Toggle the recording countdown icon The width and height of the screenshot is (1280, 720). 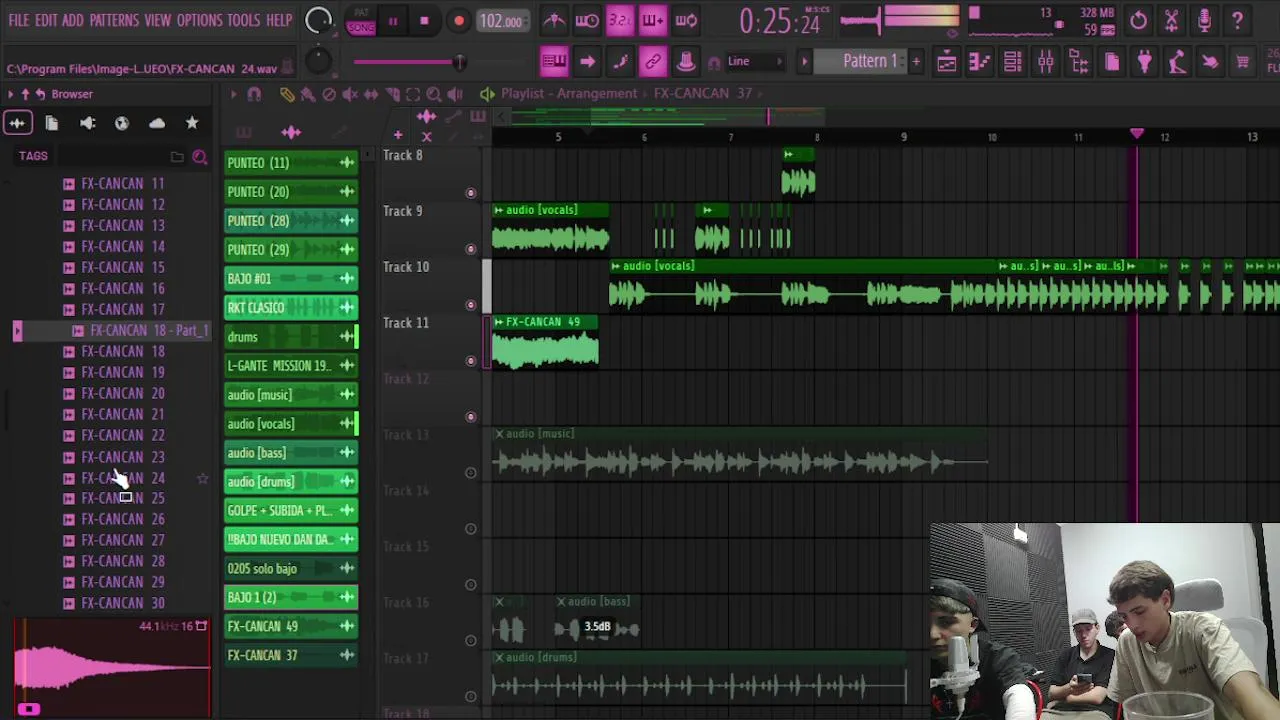click(x=620, y=20)
